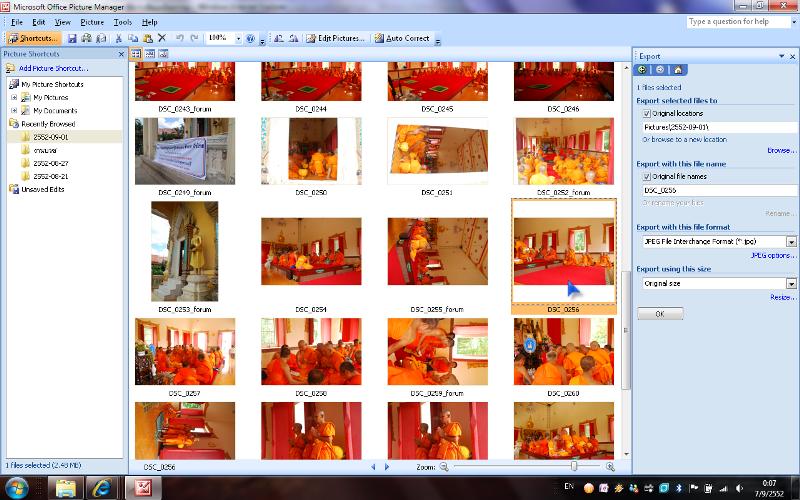Viewport: 800px width, 500px height.
Task: Switch to Single Picture view icon
Action: click(x=163, y=54)
